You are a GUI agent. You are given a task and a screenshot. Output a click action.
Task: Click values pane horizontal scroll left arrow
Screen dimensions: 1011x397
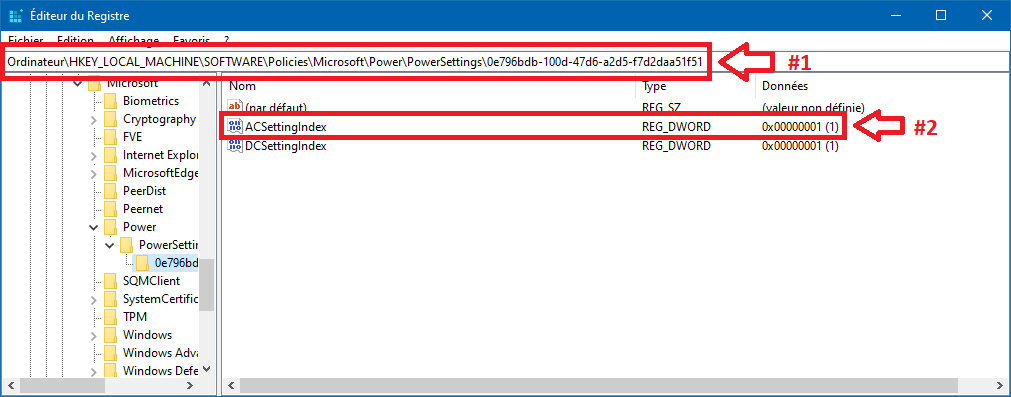pyautogui.click(x=230, y=385)
